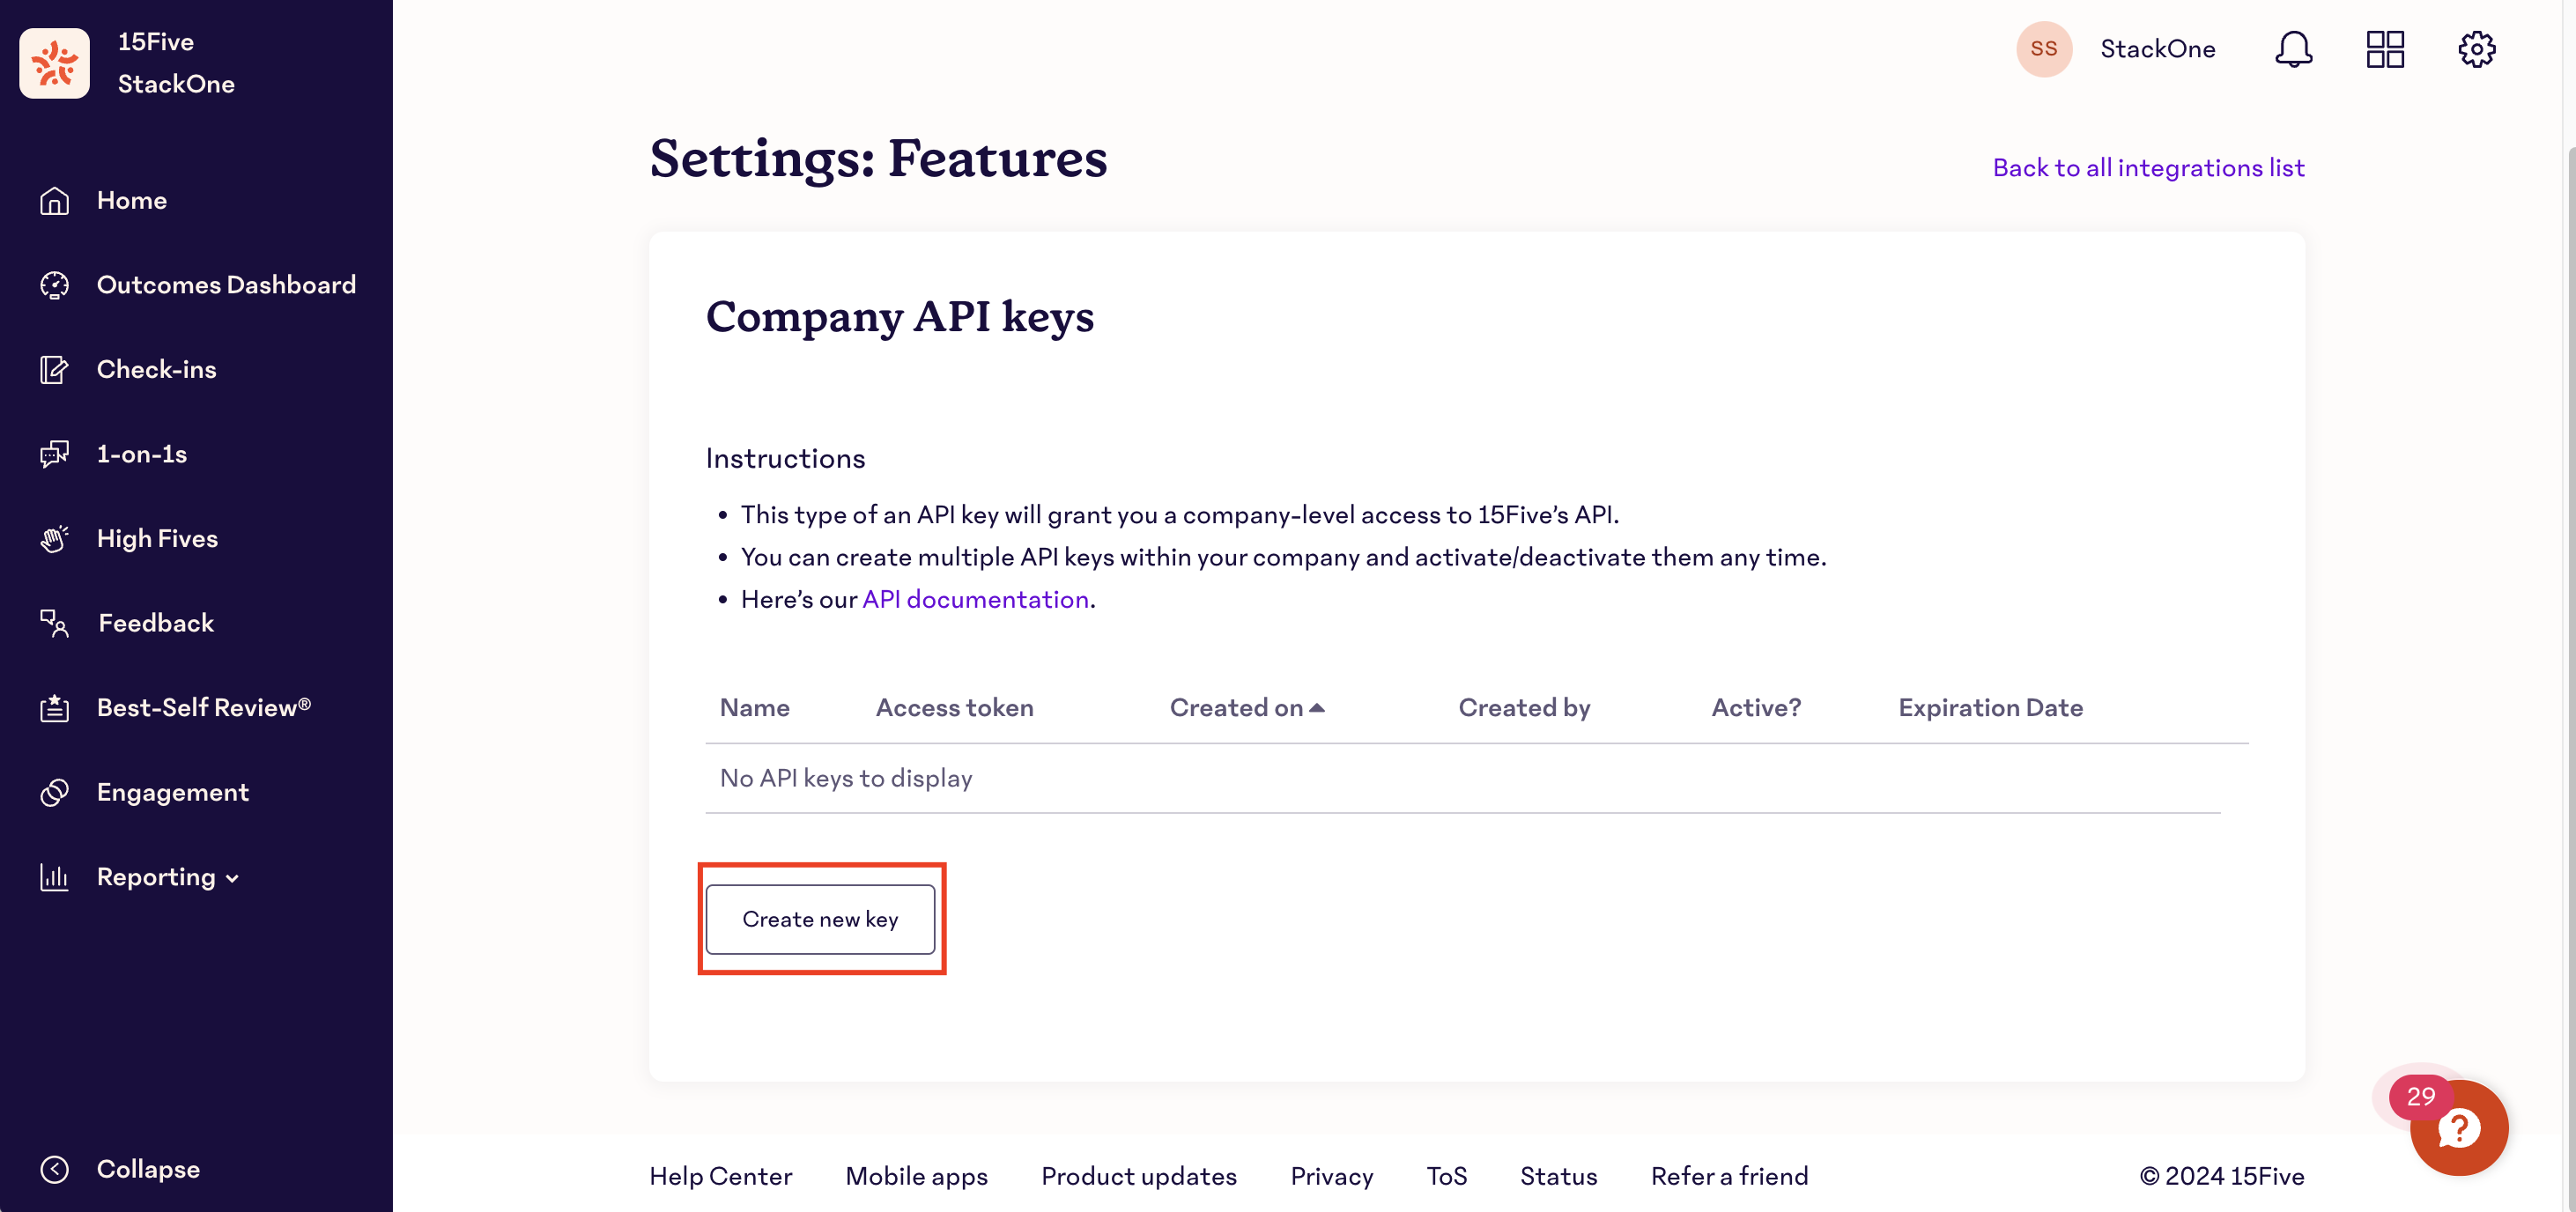Go back to all integrations list
2576x1212 pixels.
(2149, 167)
